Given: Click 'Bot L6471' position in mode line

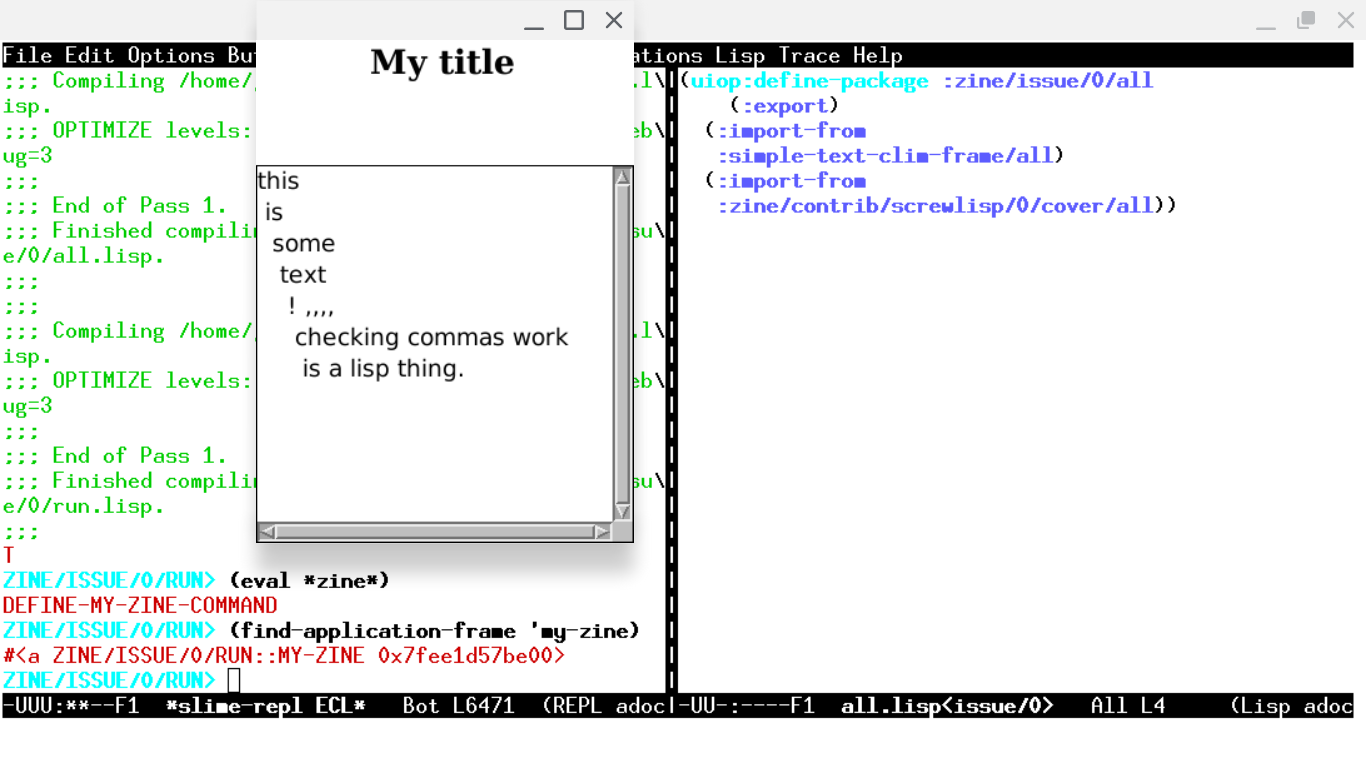Looking at the screenshot, I should [x=458, y=706].
